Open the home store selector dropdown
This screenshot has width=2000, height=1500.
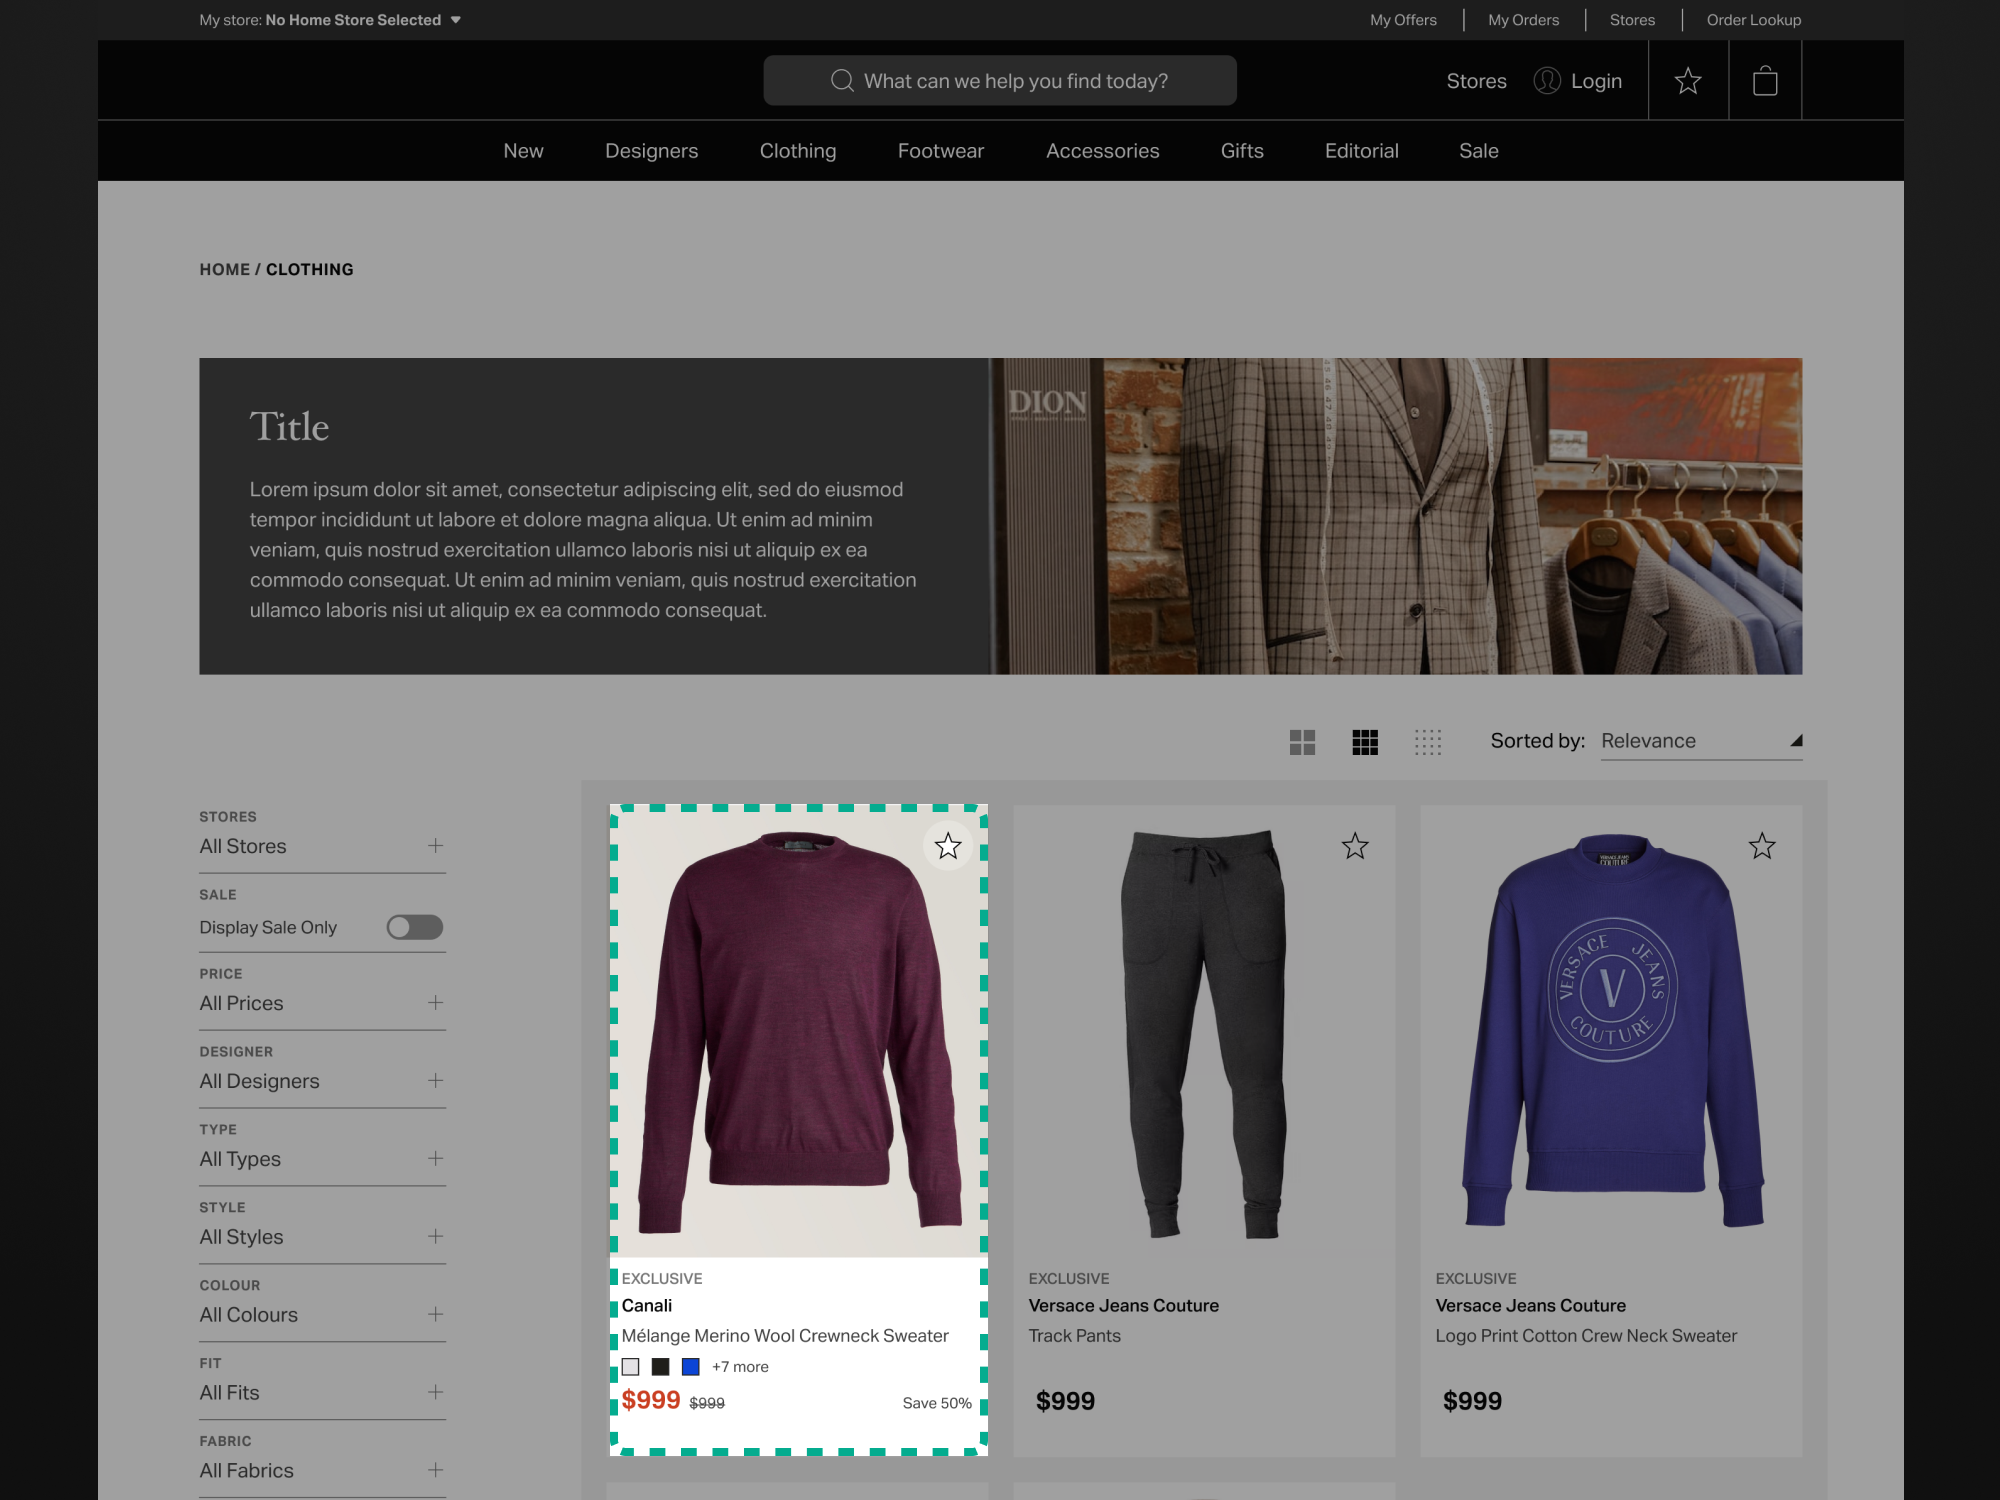click(455, 20)
